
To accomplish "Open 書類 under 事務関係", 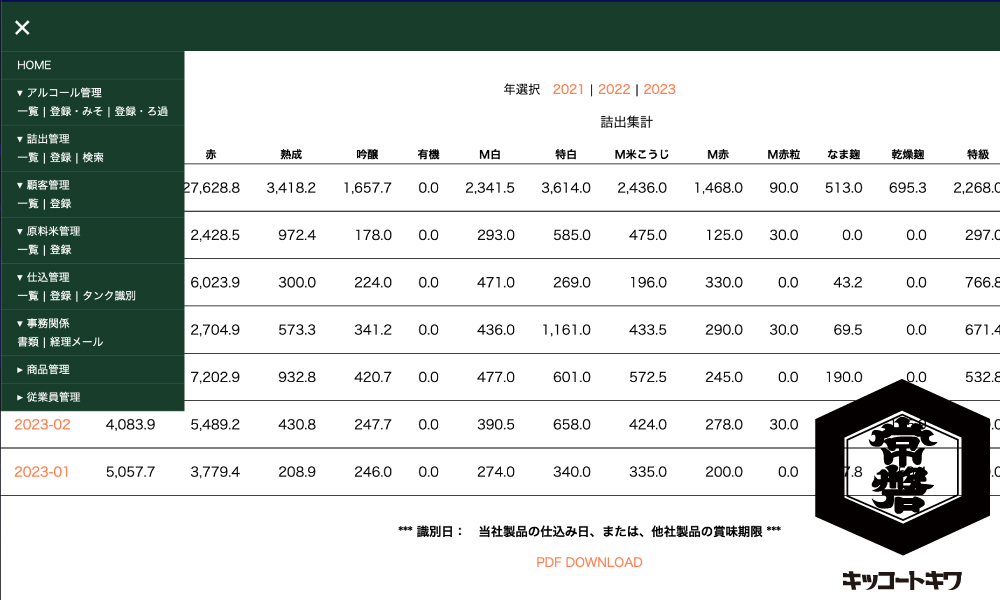I will coord(28,342).
